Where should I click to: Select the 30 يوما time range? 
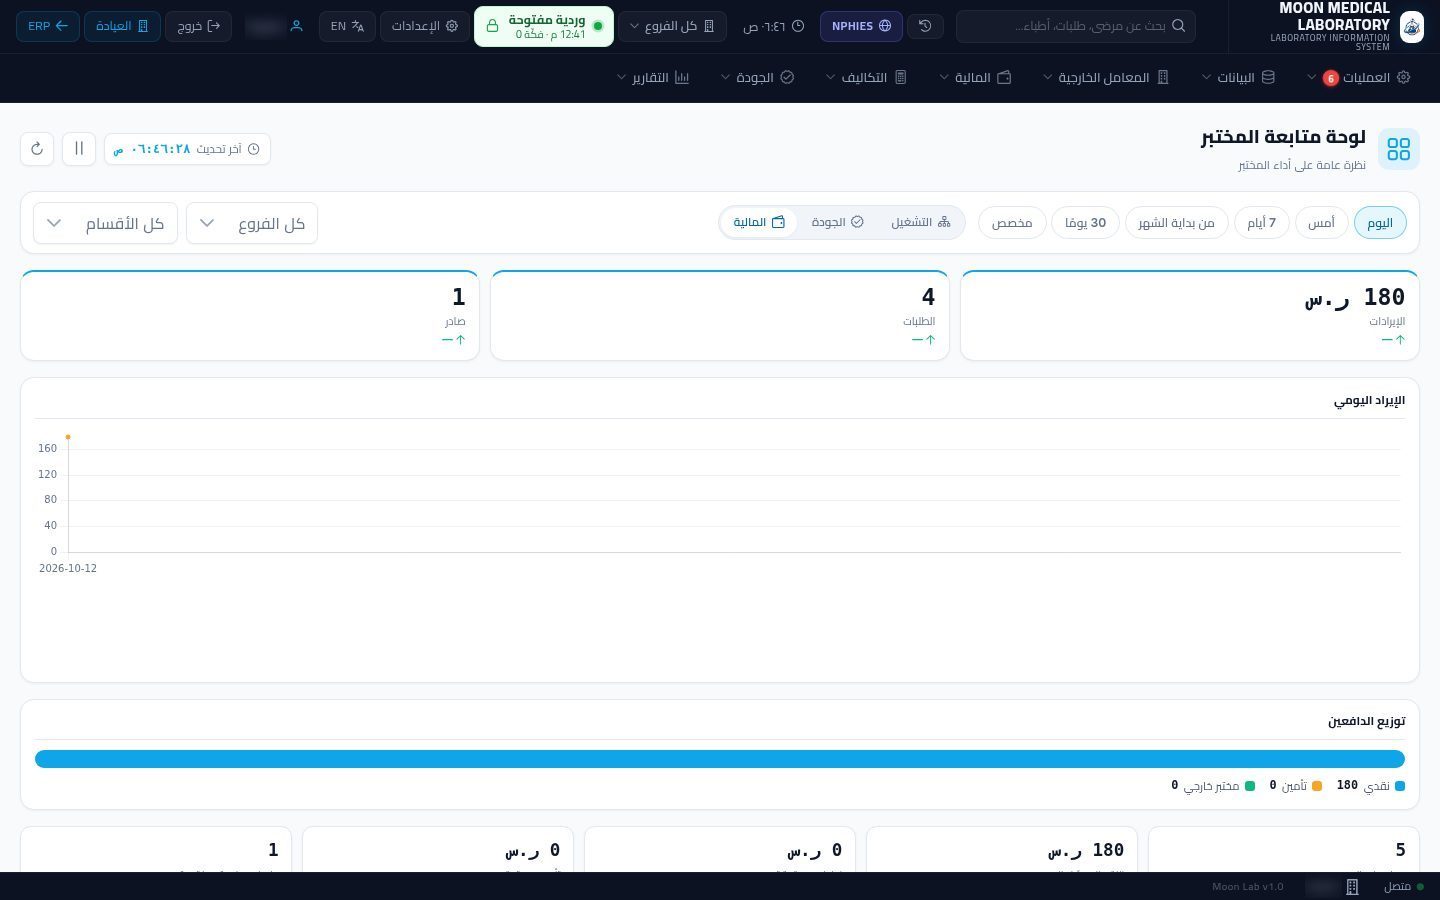pos(1085,222)
